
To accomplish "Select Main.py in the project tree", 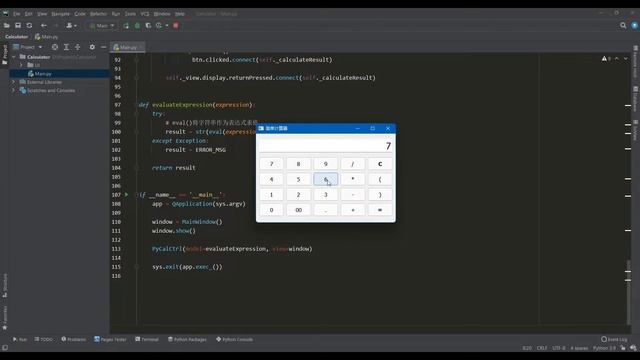I will [x=43, y=74].
